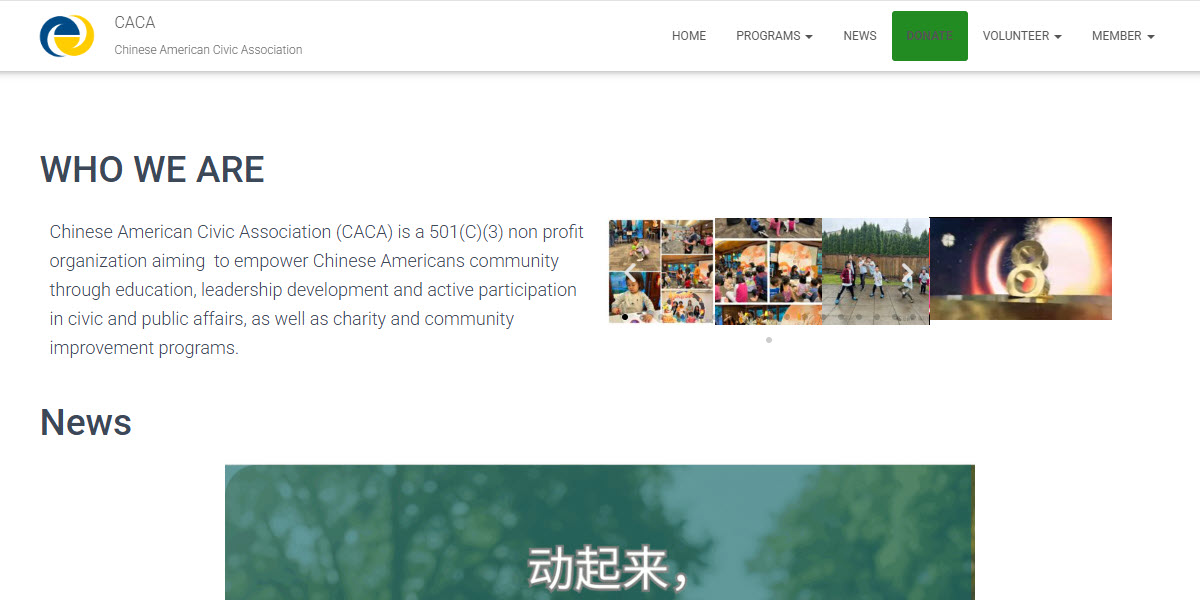
Task: Click the golden number 8 video thumbnail
Action: tap(1020, 268)
